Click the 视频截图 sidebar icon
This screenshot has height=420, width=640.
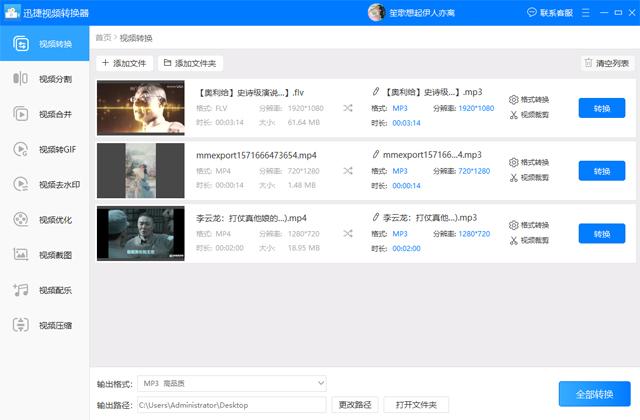[20, 255]
